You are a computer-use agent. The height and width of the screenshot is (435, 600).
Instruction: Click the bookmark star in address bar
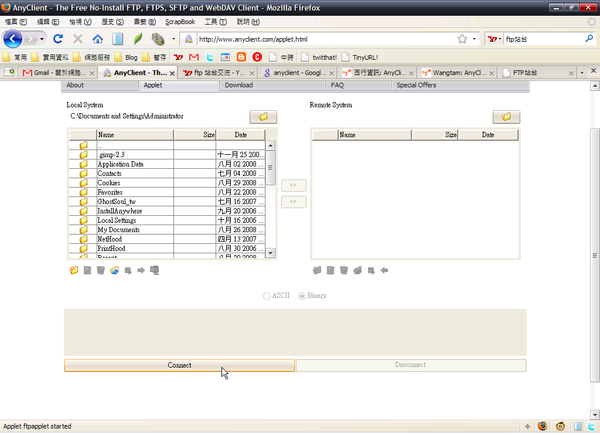point(462,39)
